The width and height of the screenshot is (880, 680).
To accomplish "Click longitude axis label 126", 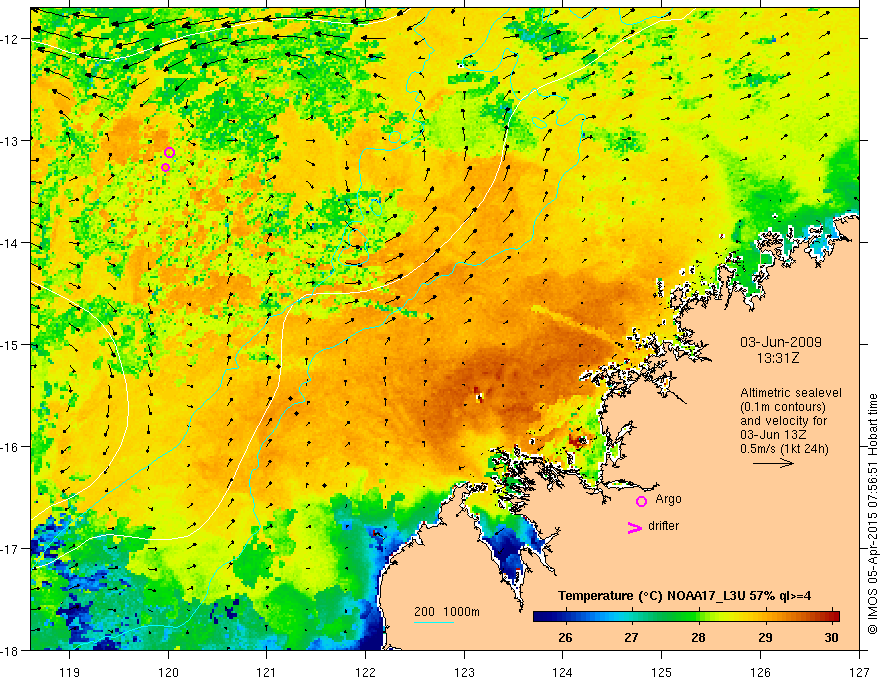I will (760, 672).
